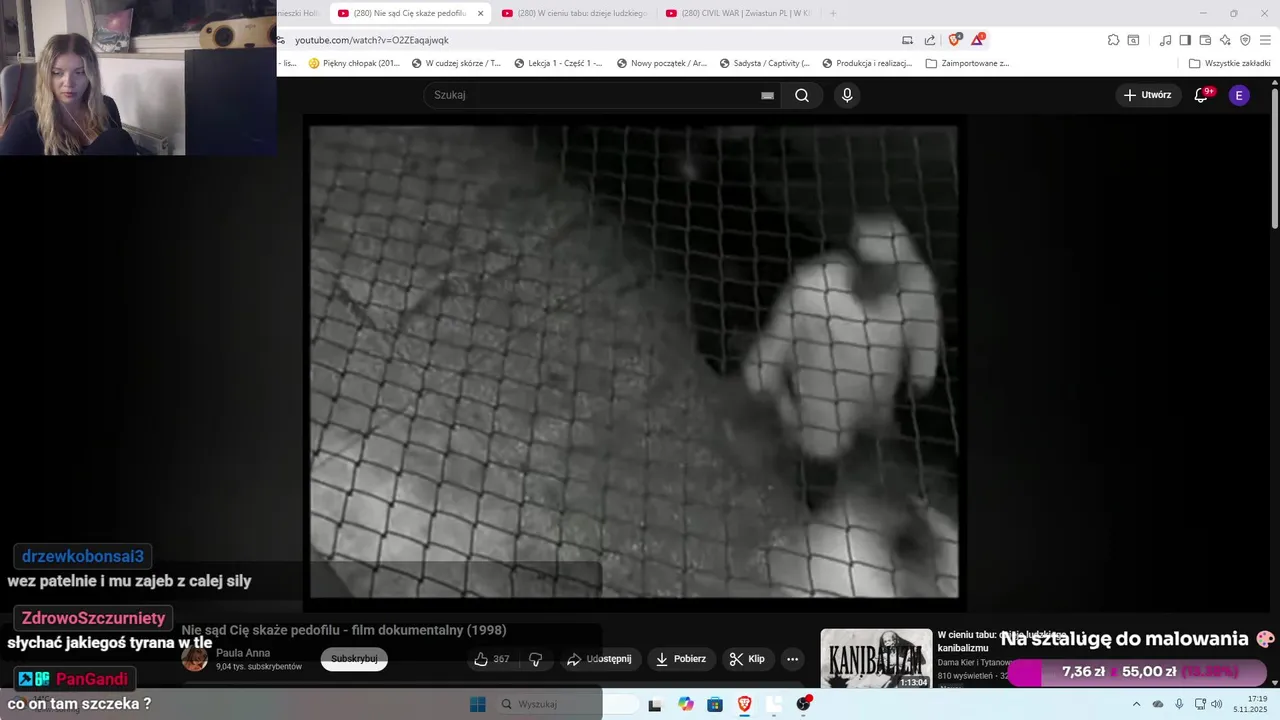Open Copilot from the taskbar
This screenshot has width=1280, height=720.
pyautogui.click(x=685, y=704)
